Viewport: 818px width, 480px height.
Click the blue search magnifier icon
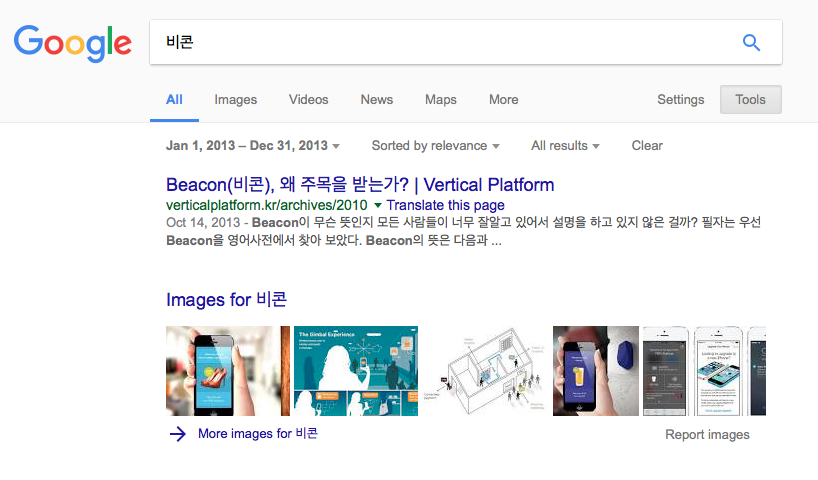751,42
